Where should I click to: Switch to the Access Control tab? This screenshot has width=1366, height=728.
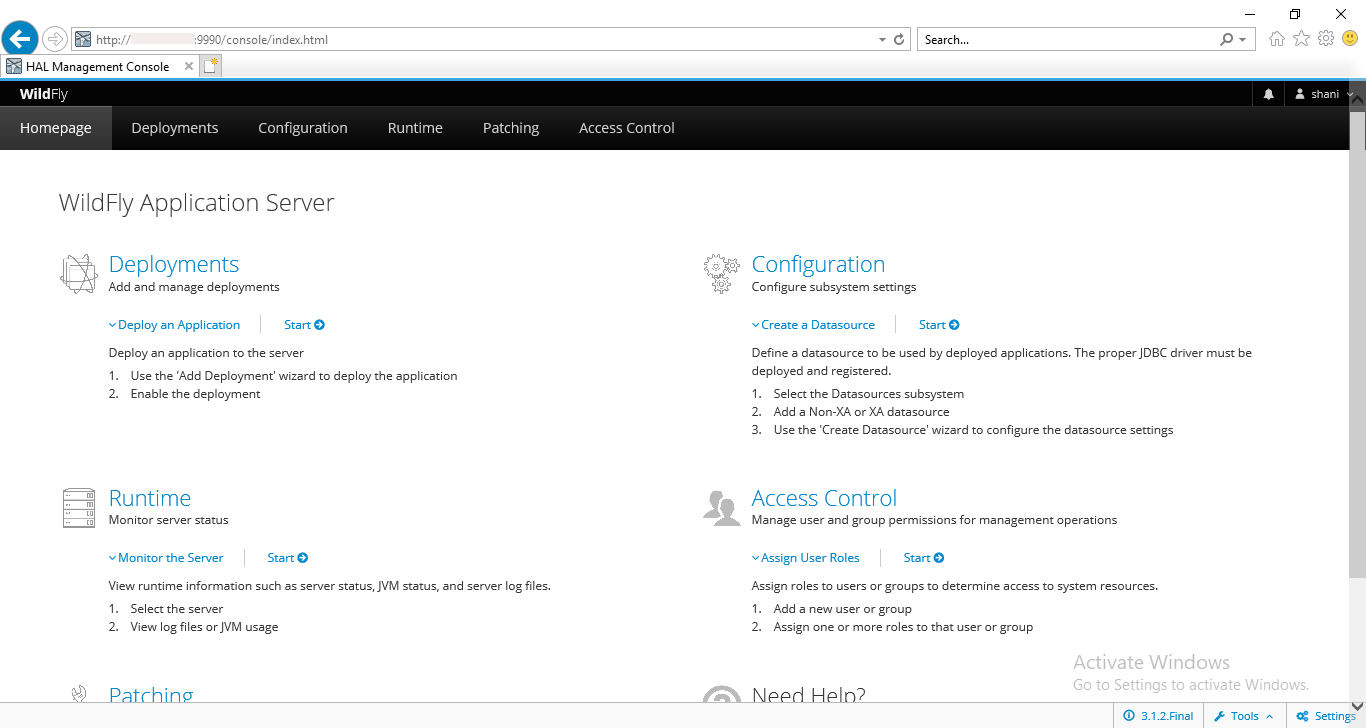click(626, 128)
